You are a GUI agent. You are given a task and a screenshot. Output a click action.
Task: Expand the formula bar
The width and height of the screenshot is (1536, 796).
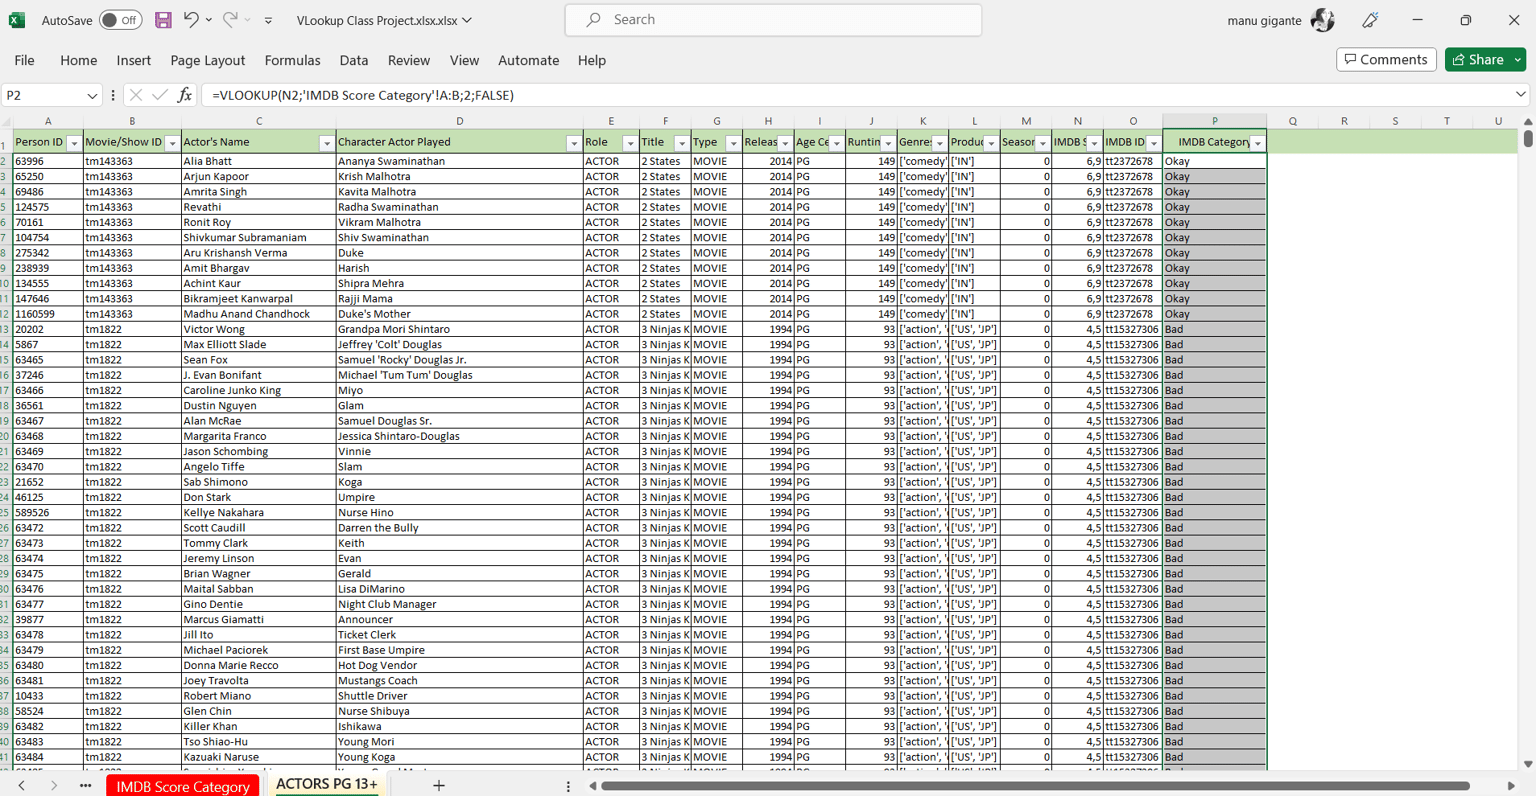[x=1520, y=95]
